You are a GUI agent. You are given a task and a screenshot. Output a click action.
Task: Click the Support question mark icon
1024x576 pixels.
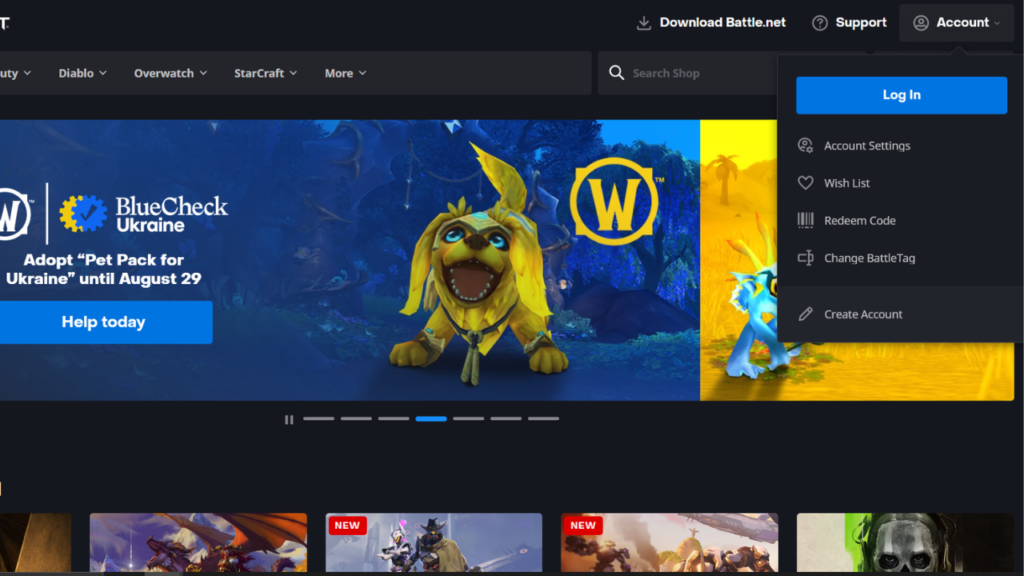tap(820, 23)
